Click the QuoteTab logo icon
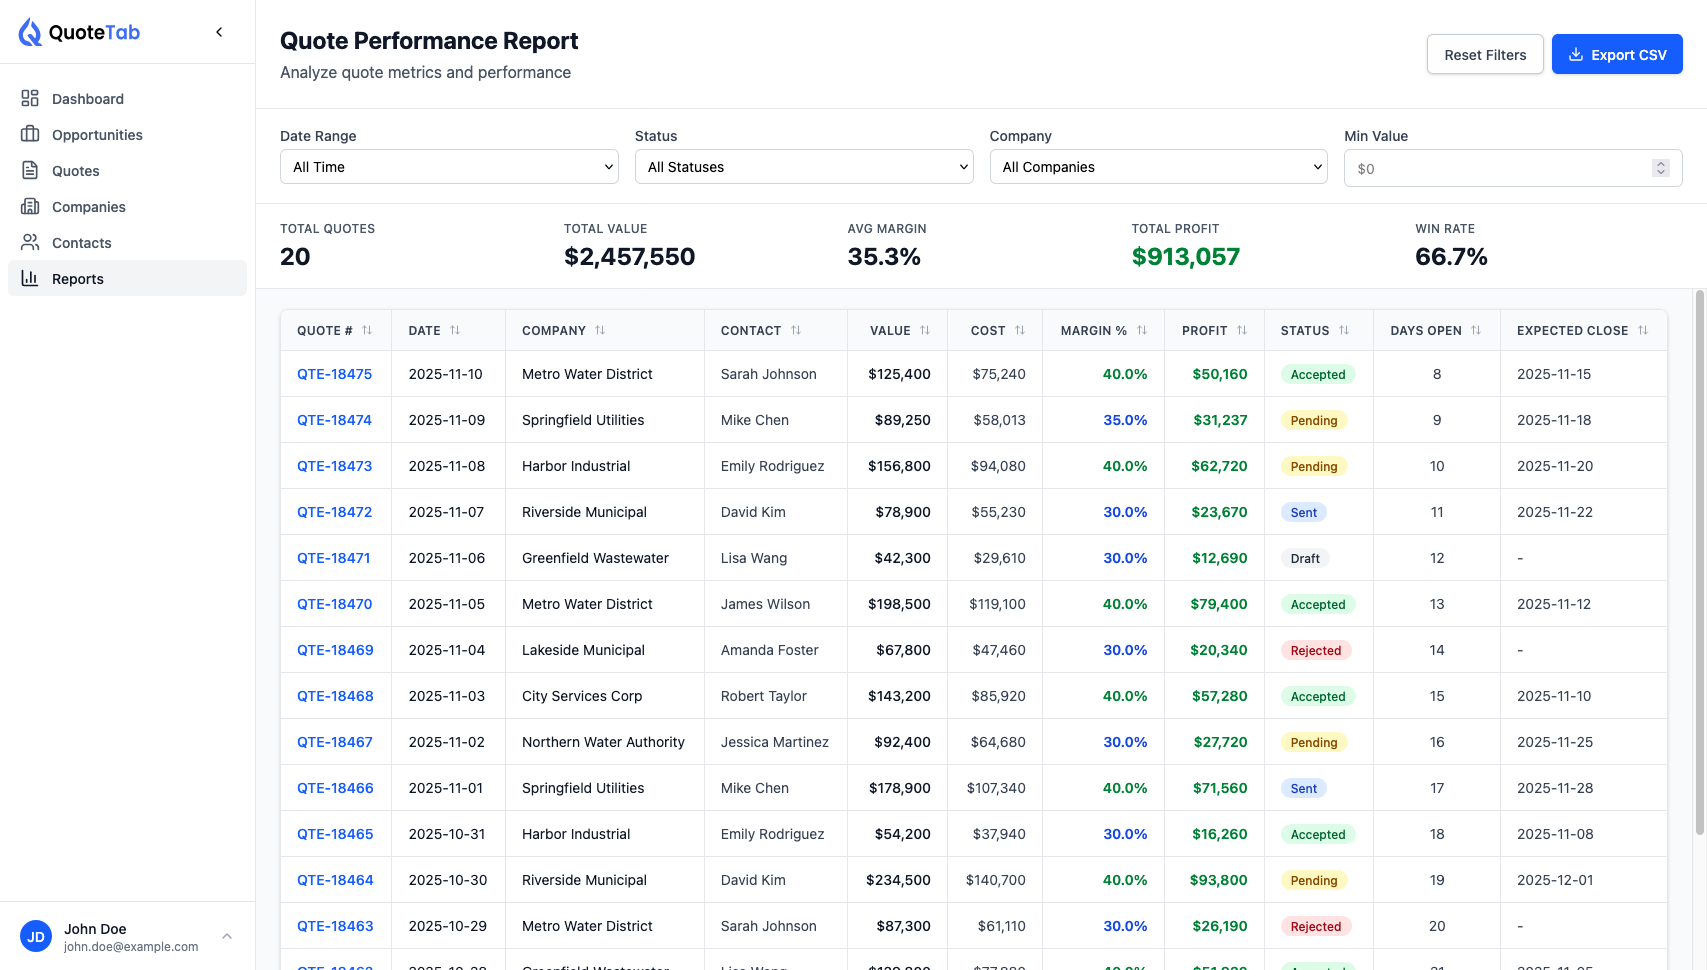This screenshot has width=1707, height=970. pos(30,32)
